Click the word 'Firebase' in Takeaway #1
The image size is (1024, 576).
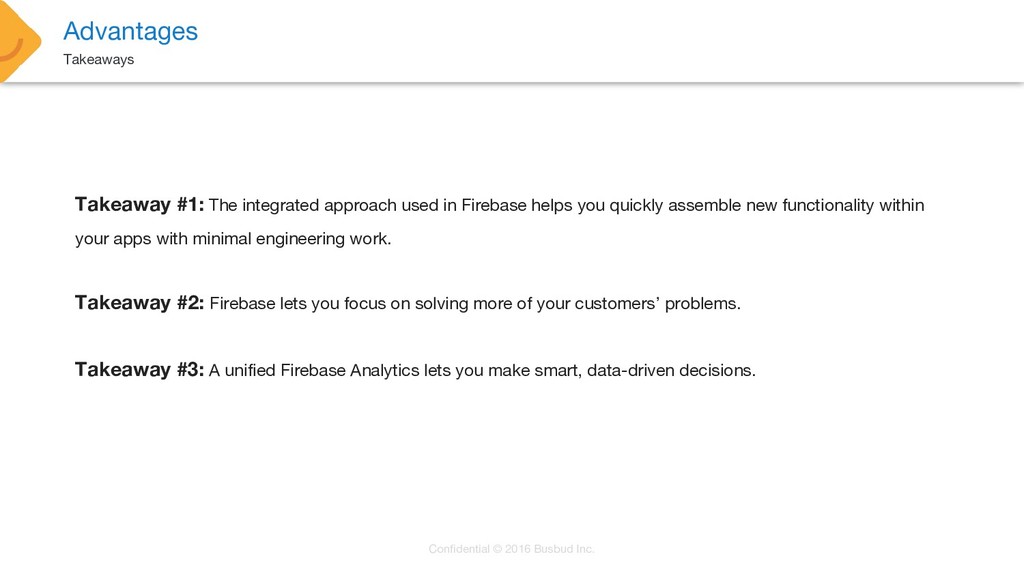pos(494,205)
